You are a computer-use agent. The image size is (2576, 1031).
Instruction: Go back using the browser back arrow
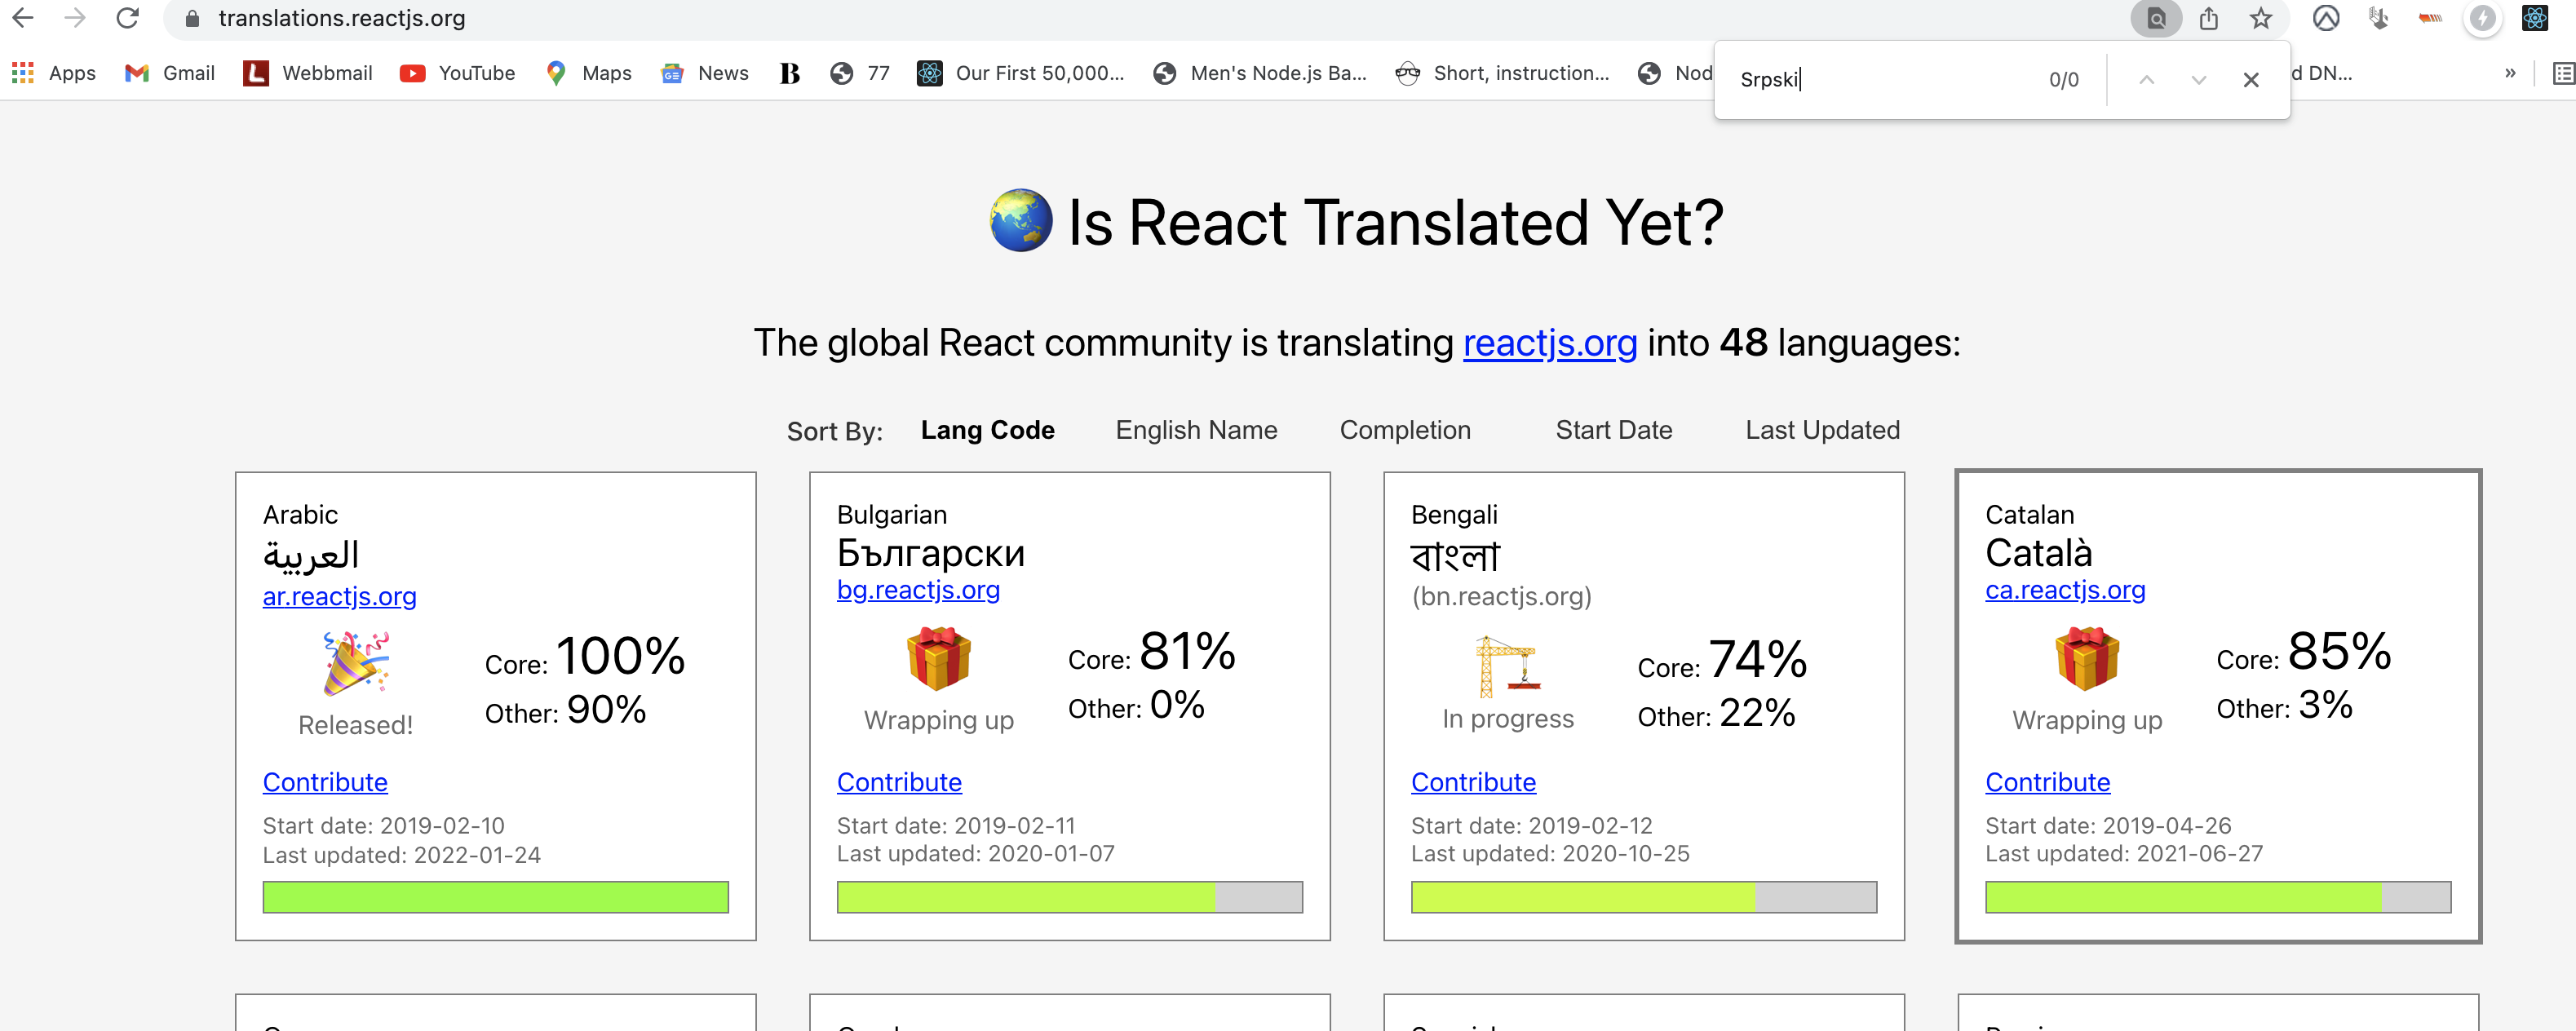23,18
